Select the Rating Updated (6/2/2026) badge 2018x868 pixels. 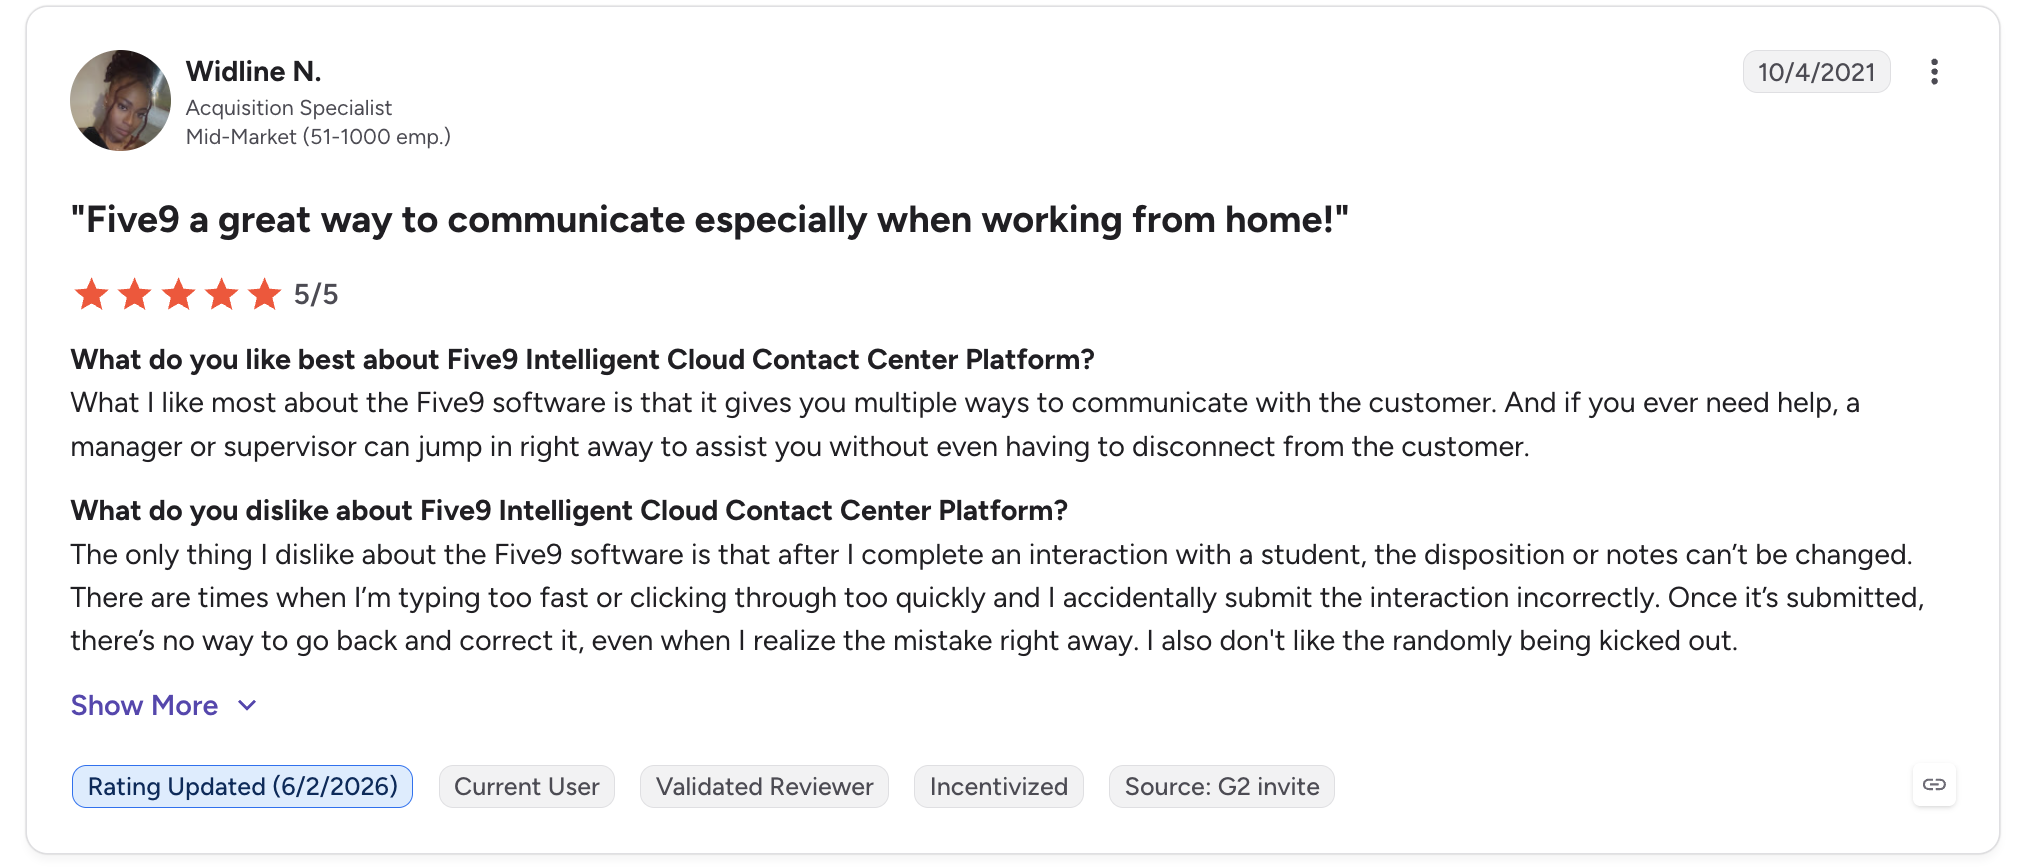[x=242, y=786]
